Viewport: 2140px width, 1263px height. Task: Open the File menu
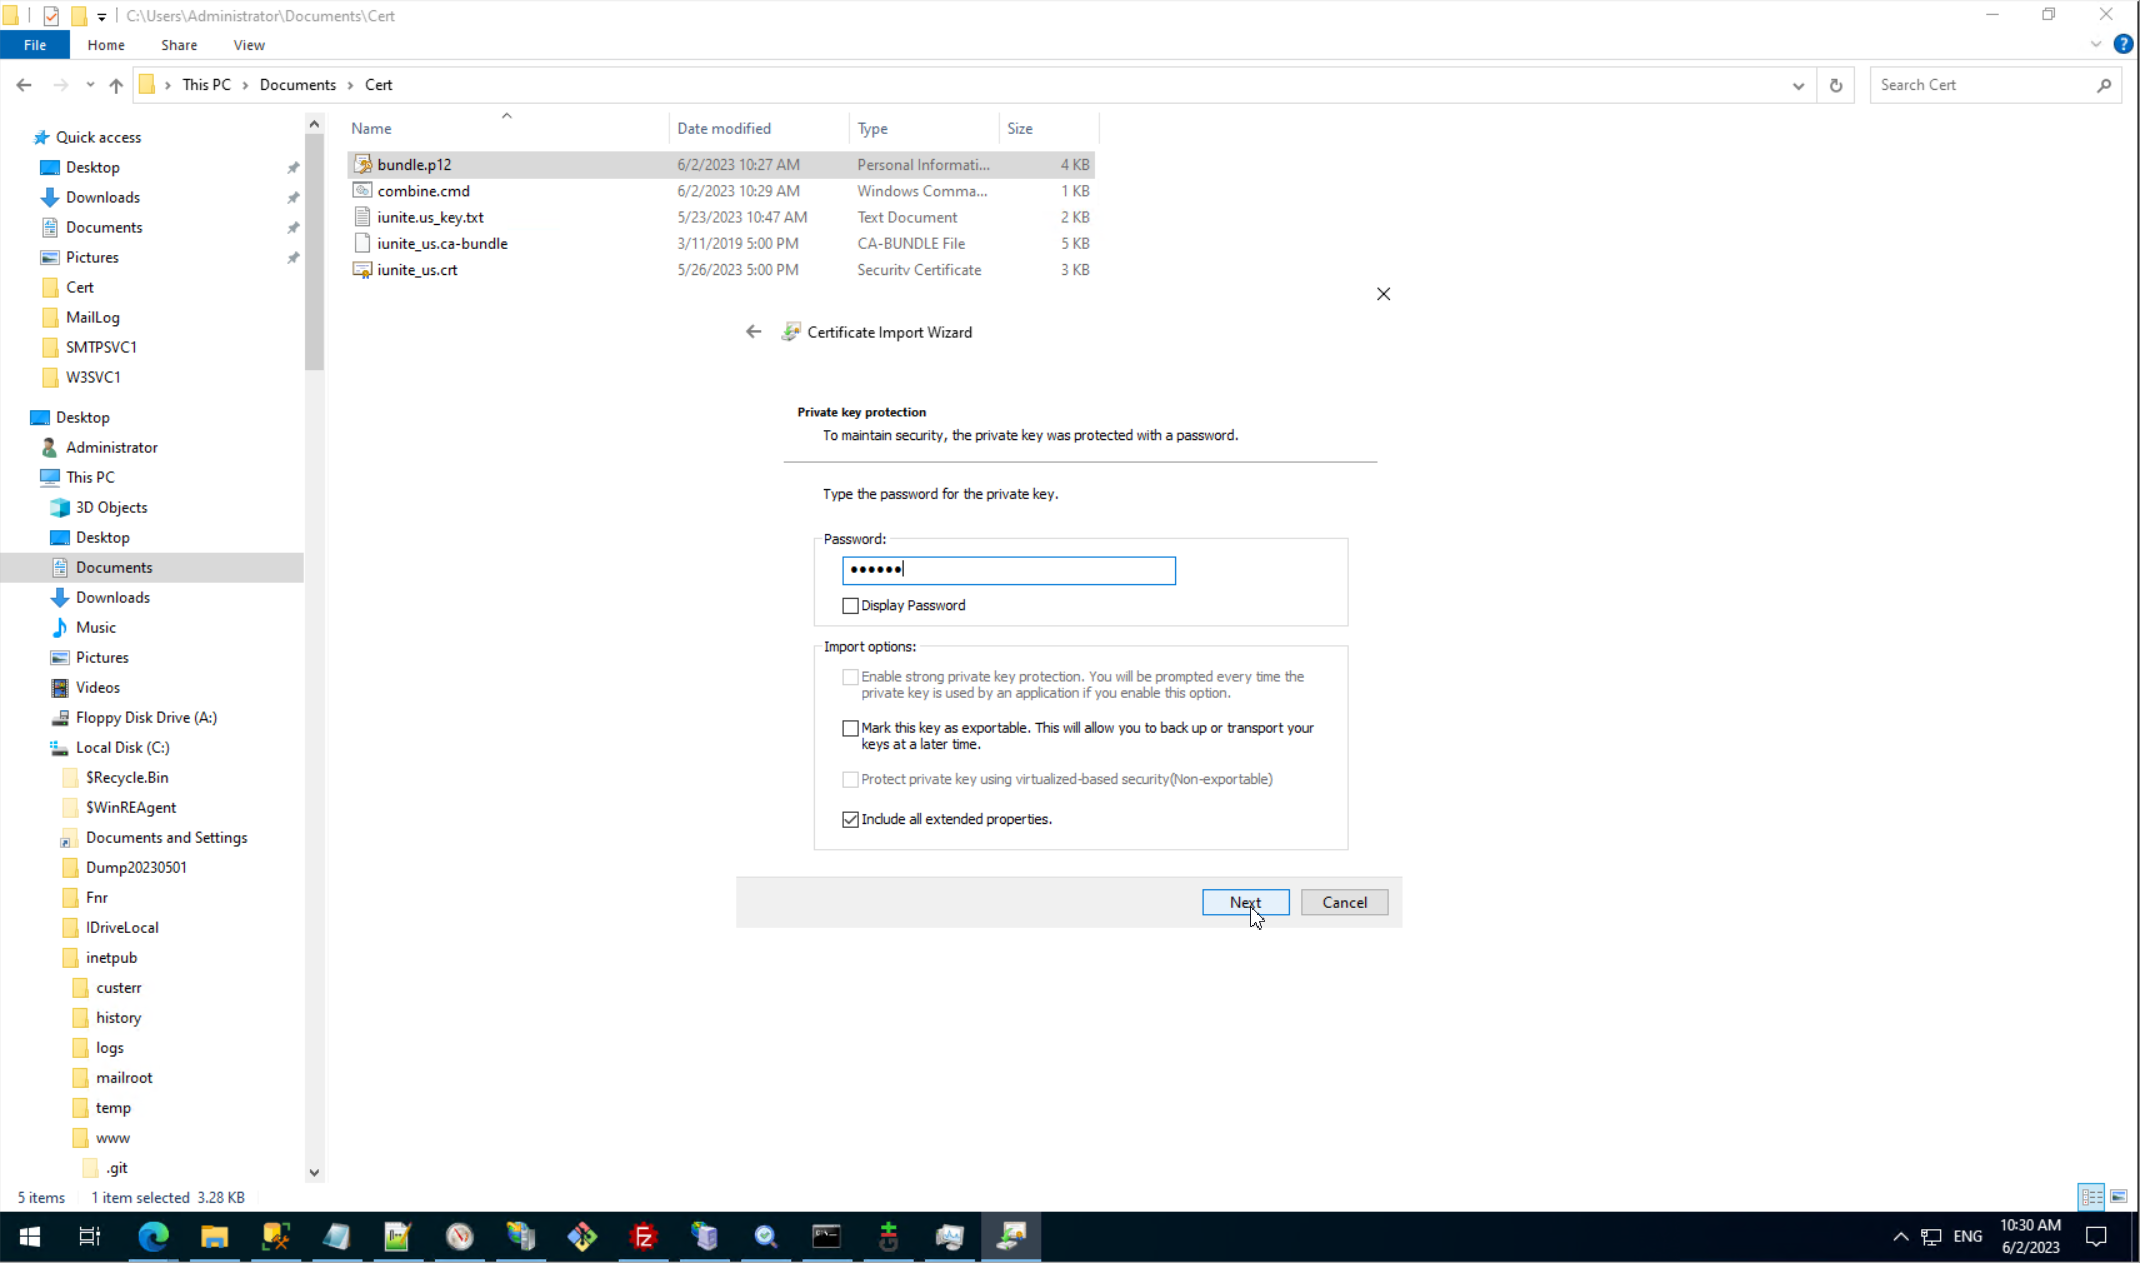coord(34,45)
